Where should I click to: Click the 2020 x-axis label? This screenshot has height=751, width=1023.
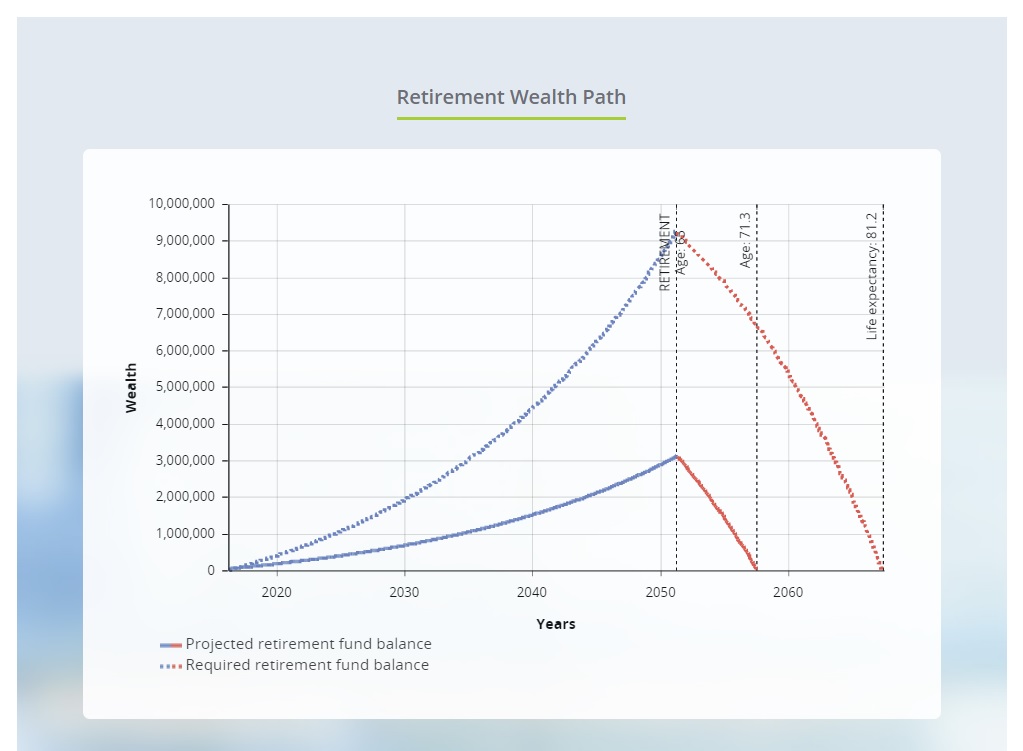[x=277, y=592]
